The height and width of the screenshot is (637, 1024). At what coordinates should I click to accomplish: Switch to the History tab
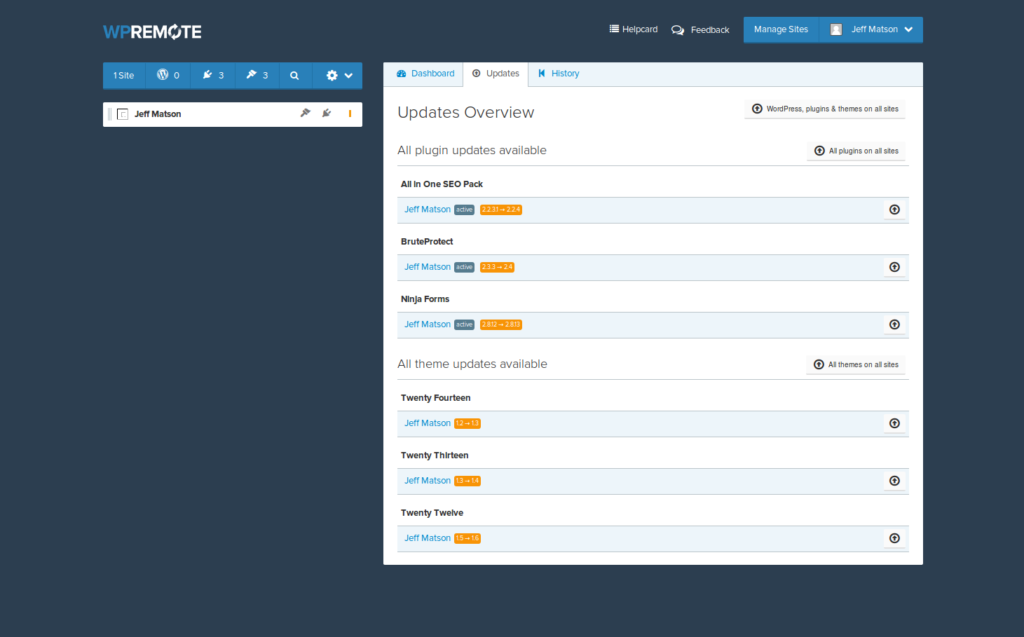(558, 73)
